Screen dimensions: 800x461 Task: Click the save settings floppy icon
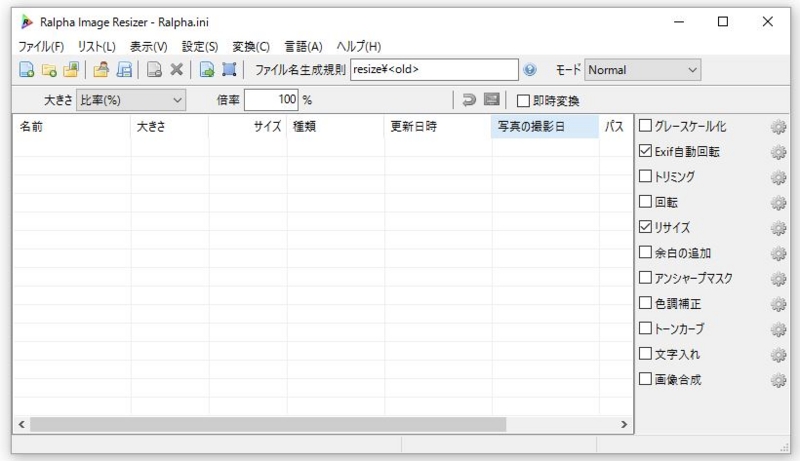click(x=124, y=69)
